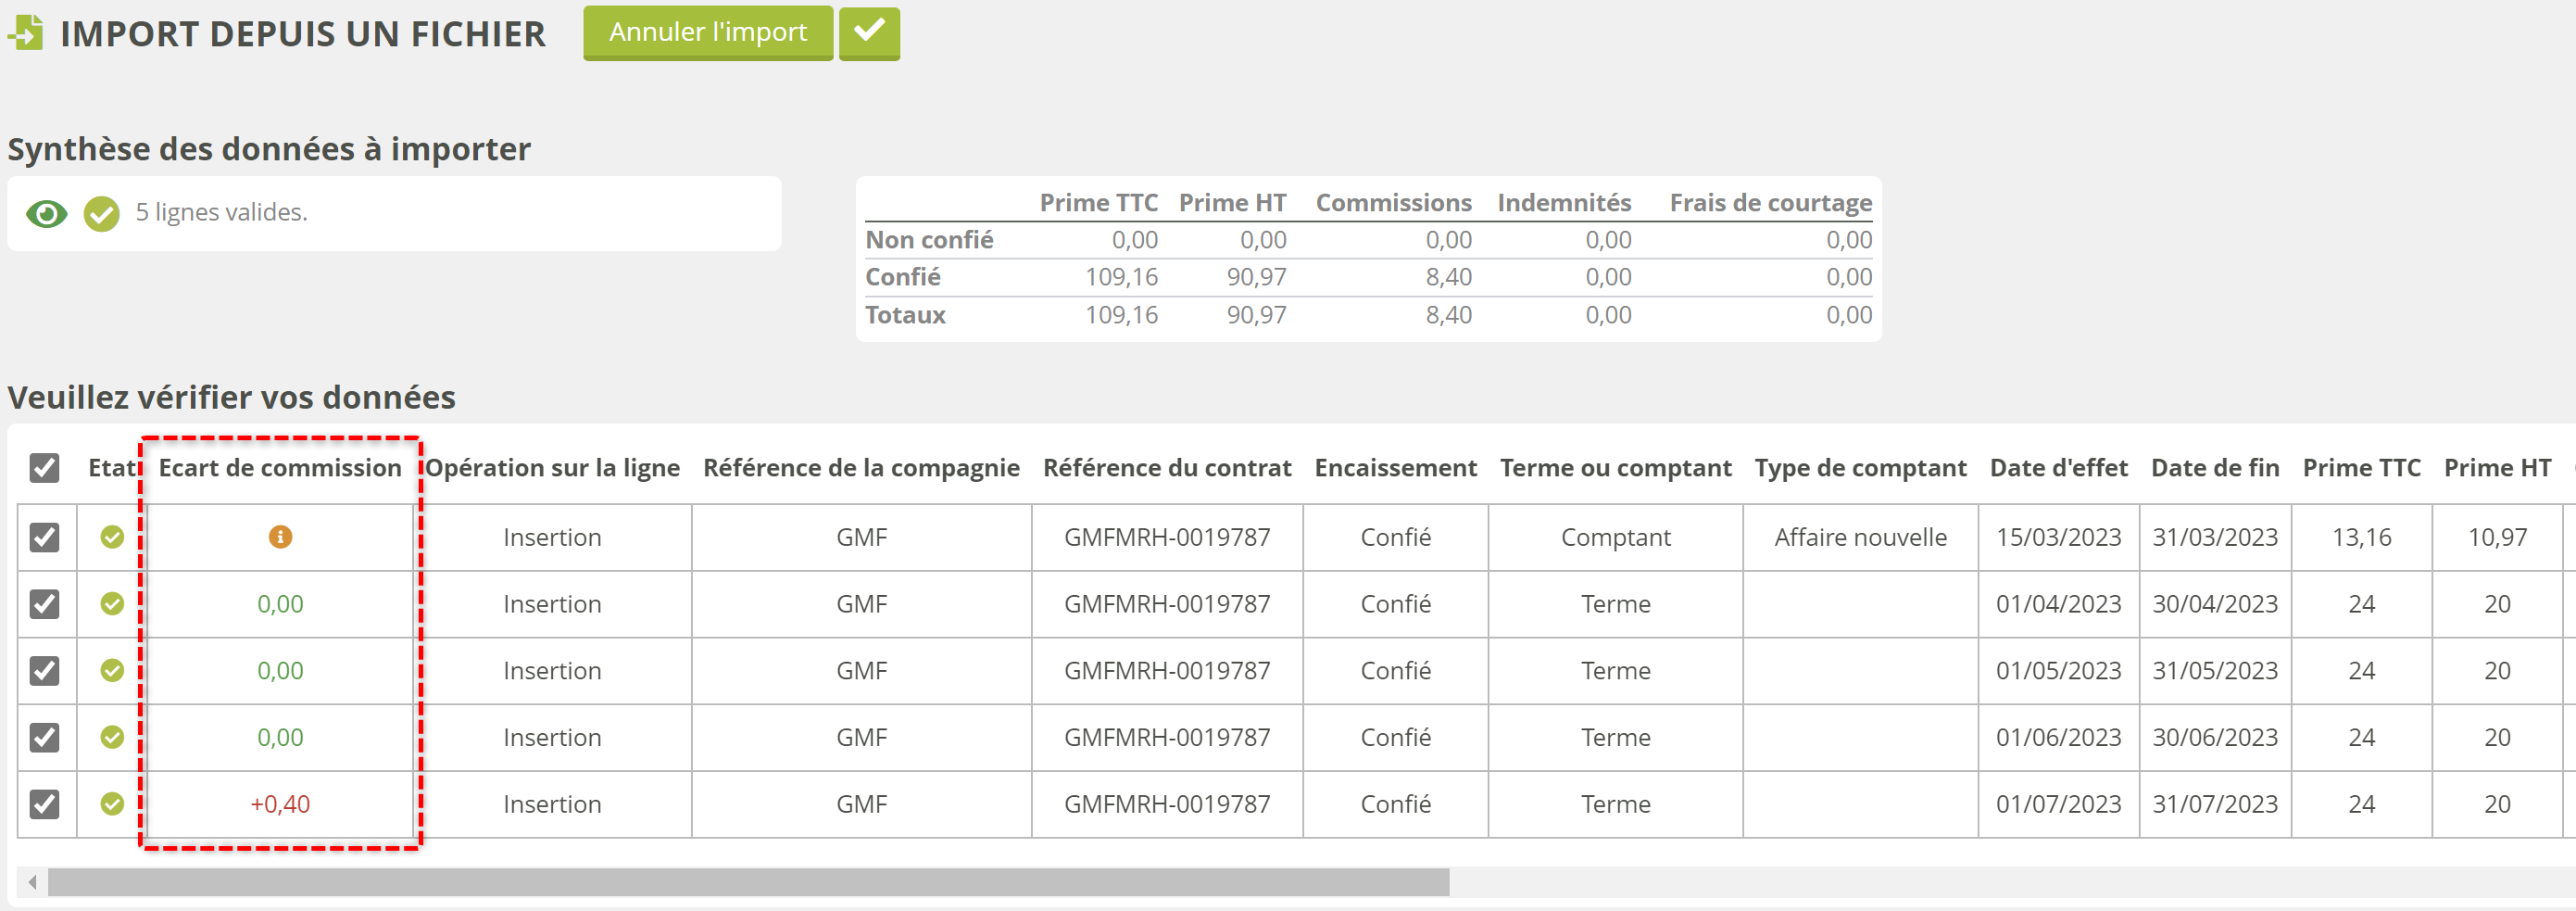Viewport: 2576px width, 911px height.
Task: Uncheck the Comptant Affaire nouvelle row checkbox
Action: pos(44,537)
